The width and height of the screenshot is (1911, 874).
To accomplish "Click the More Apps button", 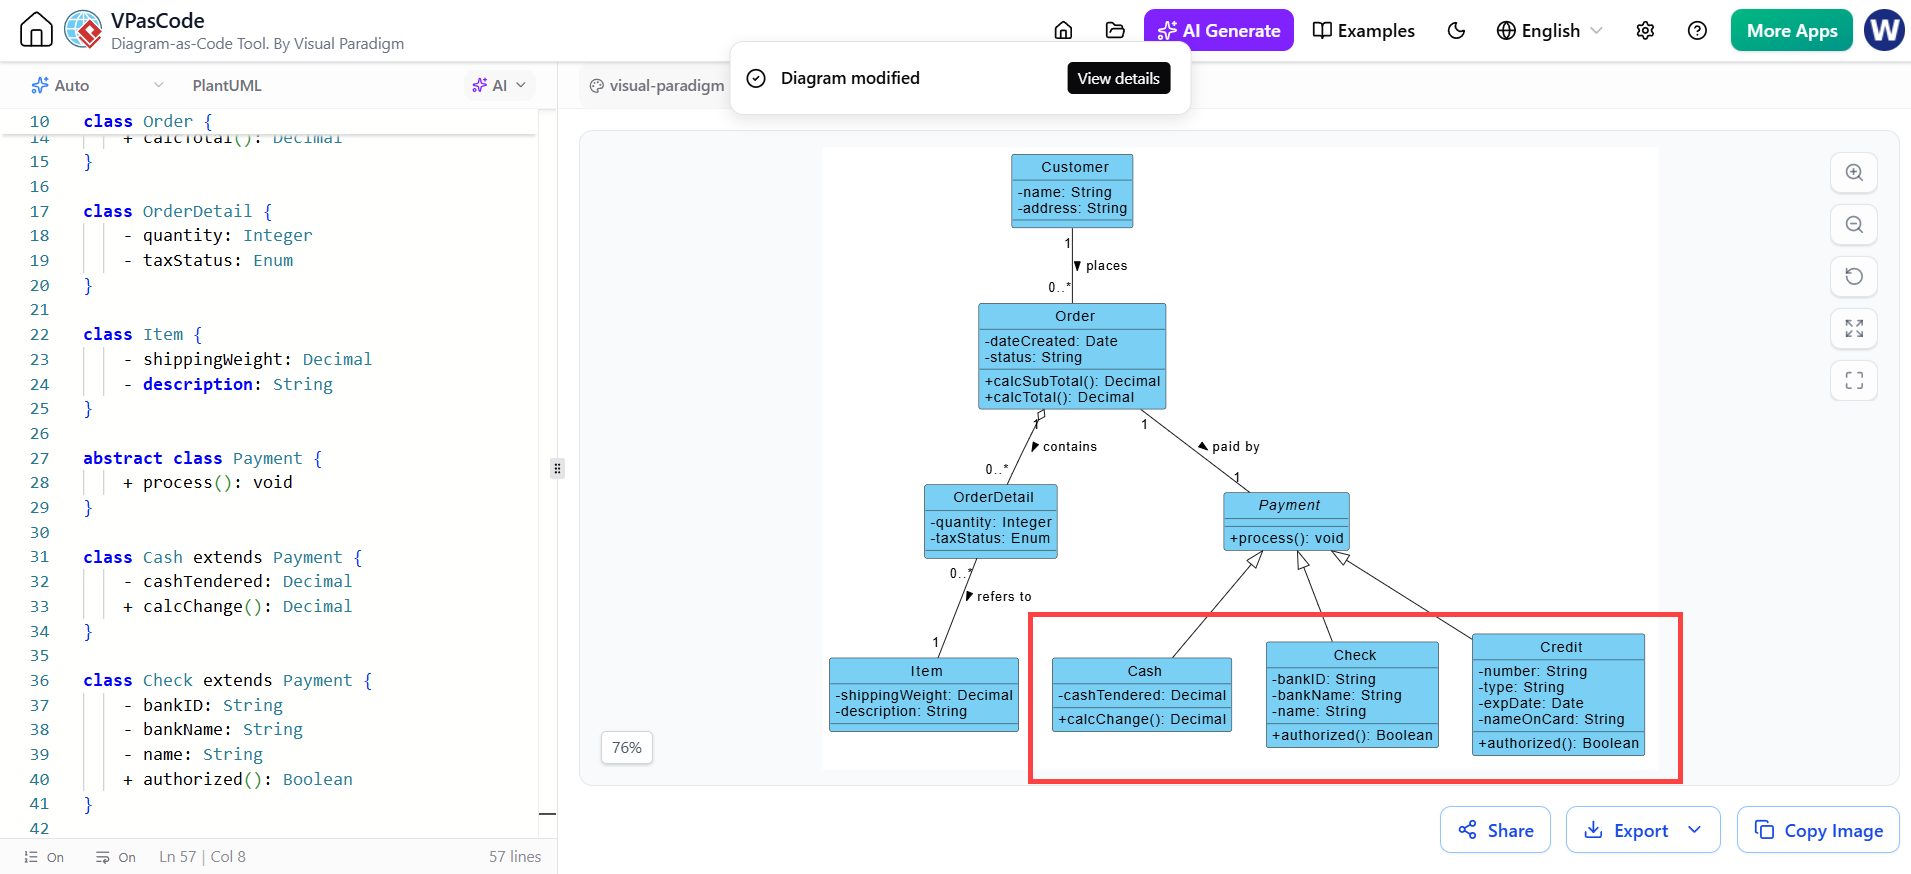I will tap(1791, 30).
